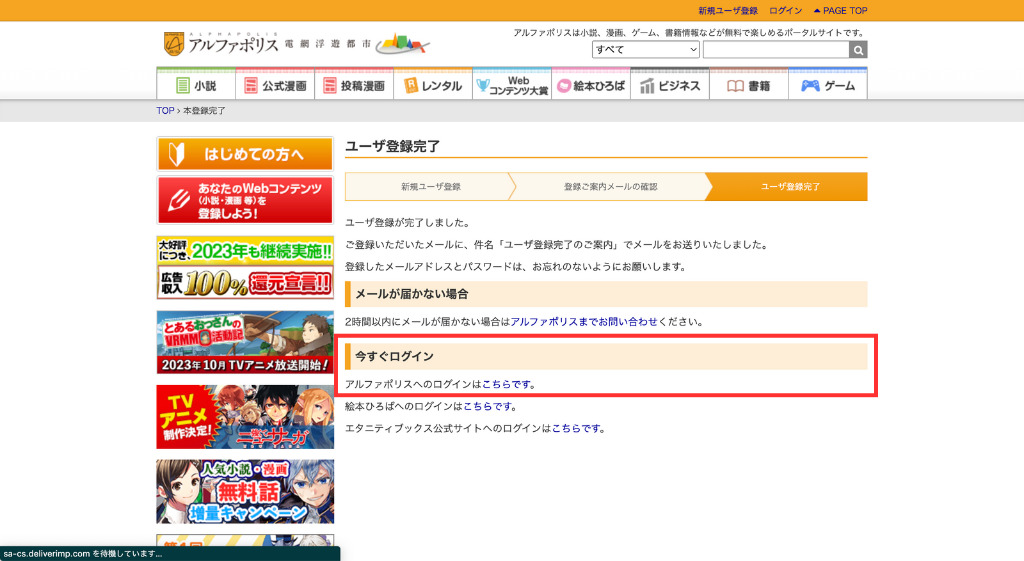Click the あなたのWebコンテンツを登録しよう red banner

(245, 200)
